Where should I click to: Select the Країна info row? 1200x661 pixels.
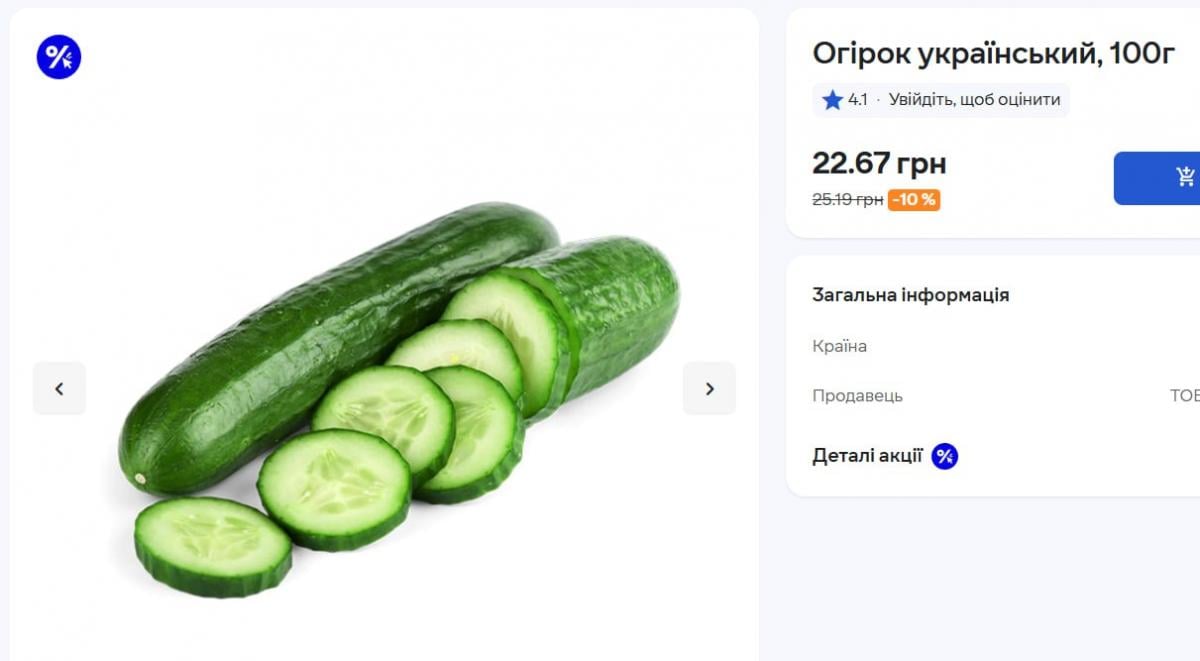pyautogui.click(x=840, y=346)
